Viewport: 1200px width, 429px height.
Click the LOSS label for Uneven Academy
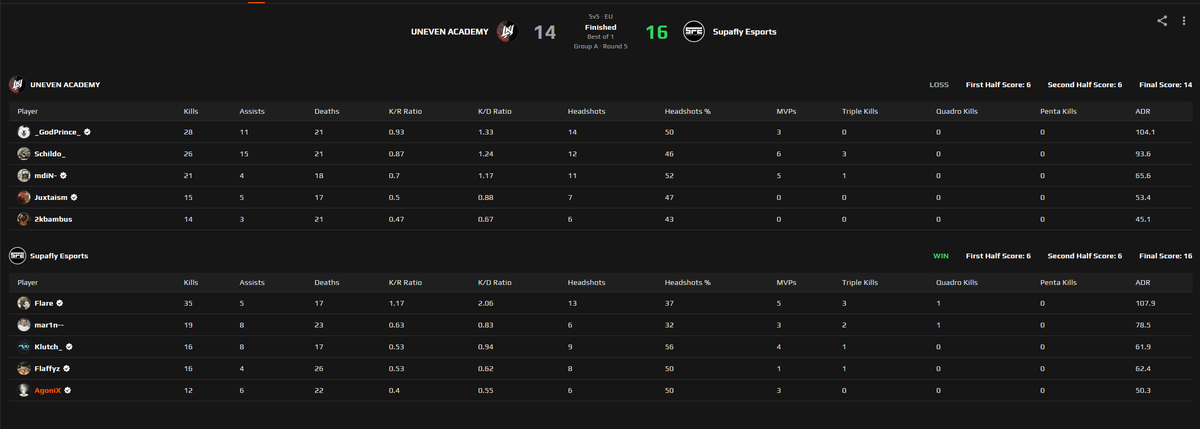[939, 84]
